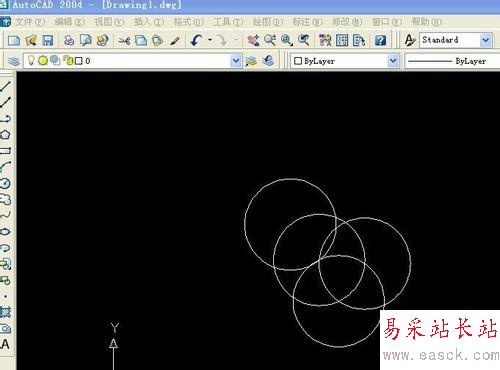Undo the last action with the Undo arrow

click(x=196, y=40)
